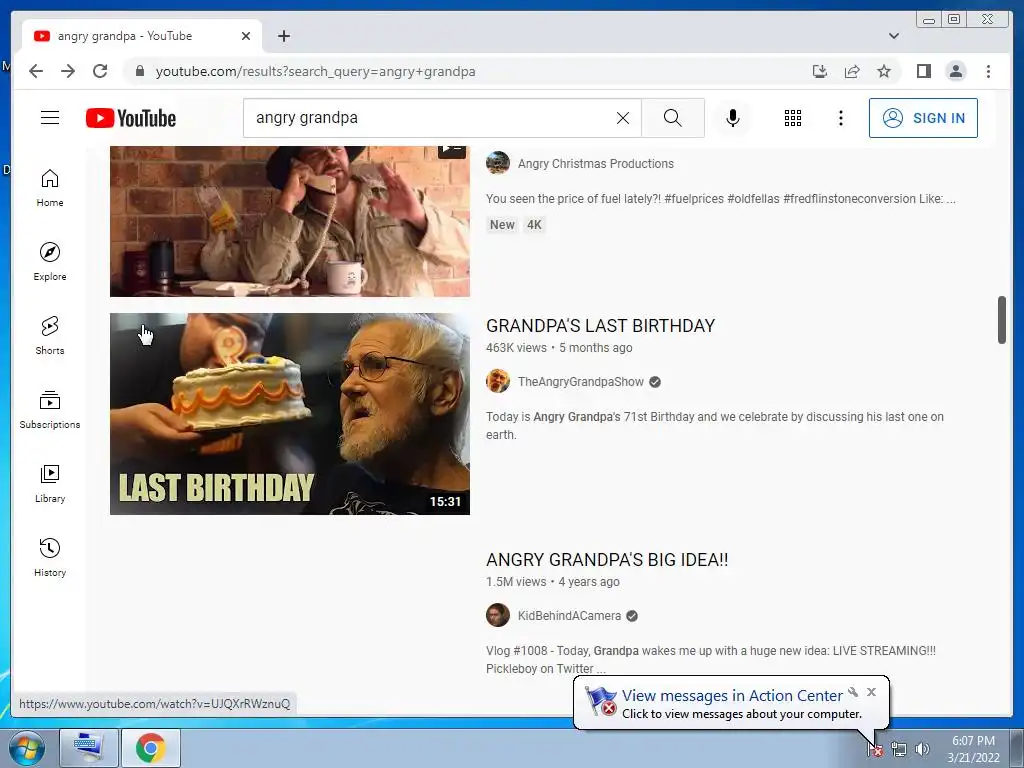The height and width of the screenshot is (768, 1024).
Task: Click Angry Christmas Productions channel avatar
Action: point(498,163)
